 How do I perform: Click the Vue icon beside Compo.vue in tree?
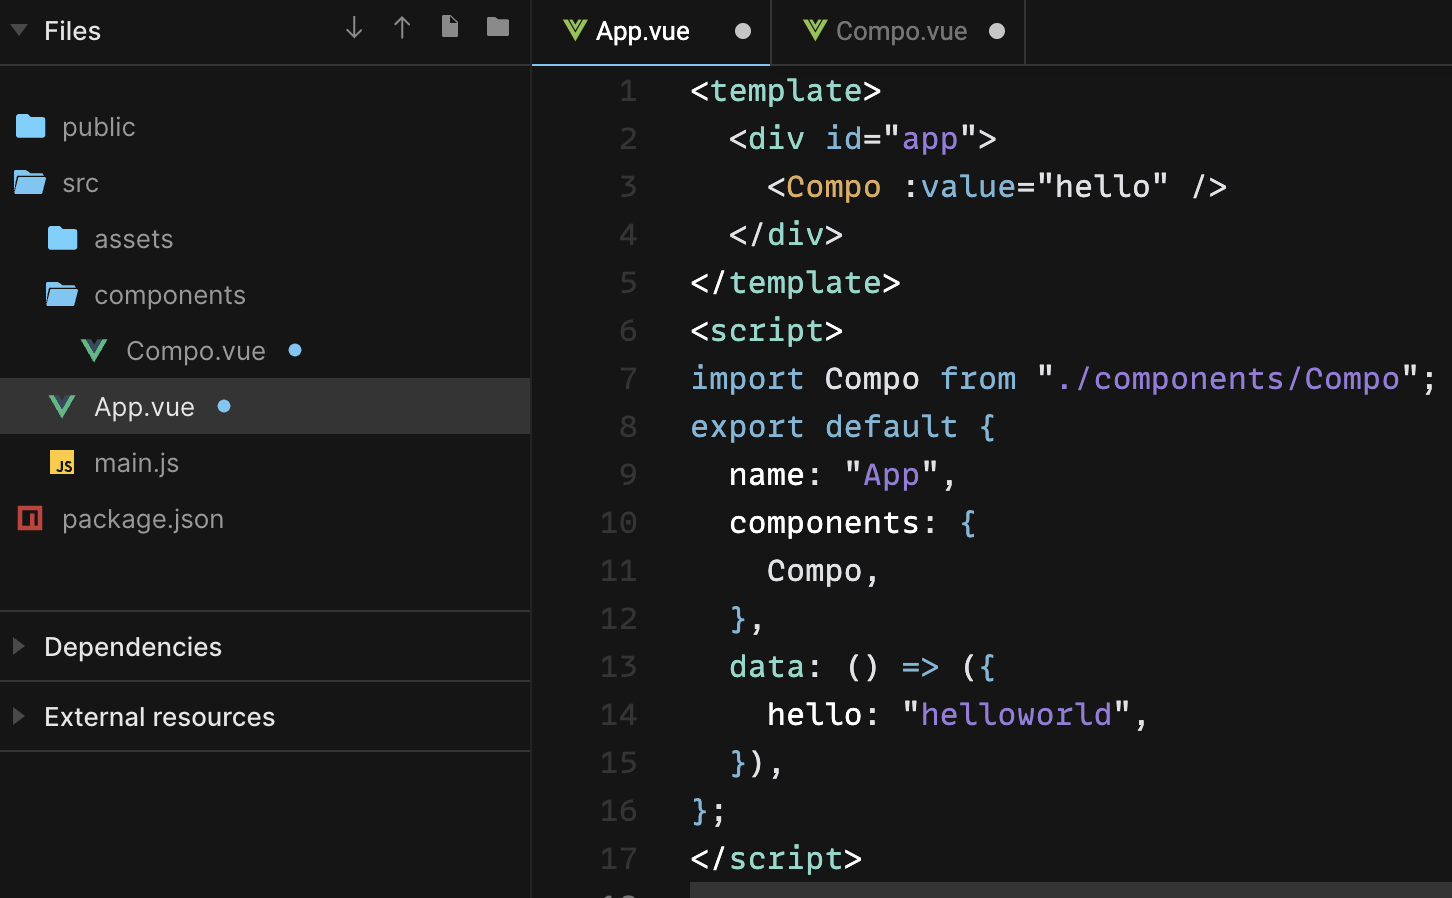click(94, 351)
